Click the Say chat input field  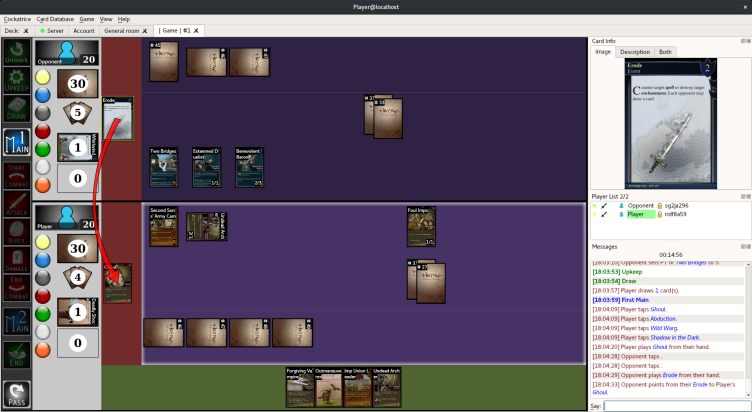coord(675,406)
